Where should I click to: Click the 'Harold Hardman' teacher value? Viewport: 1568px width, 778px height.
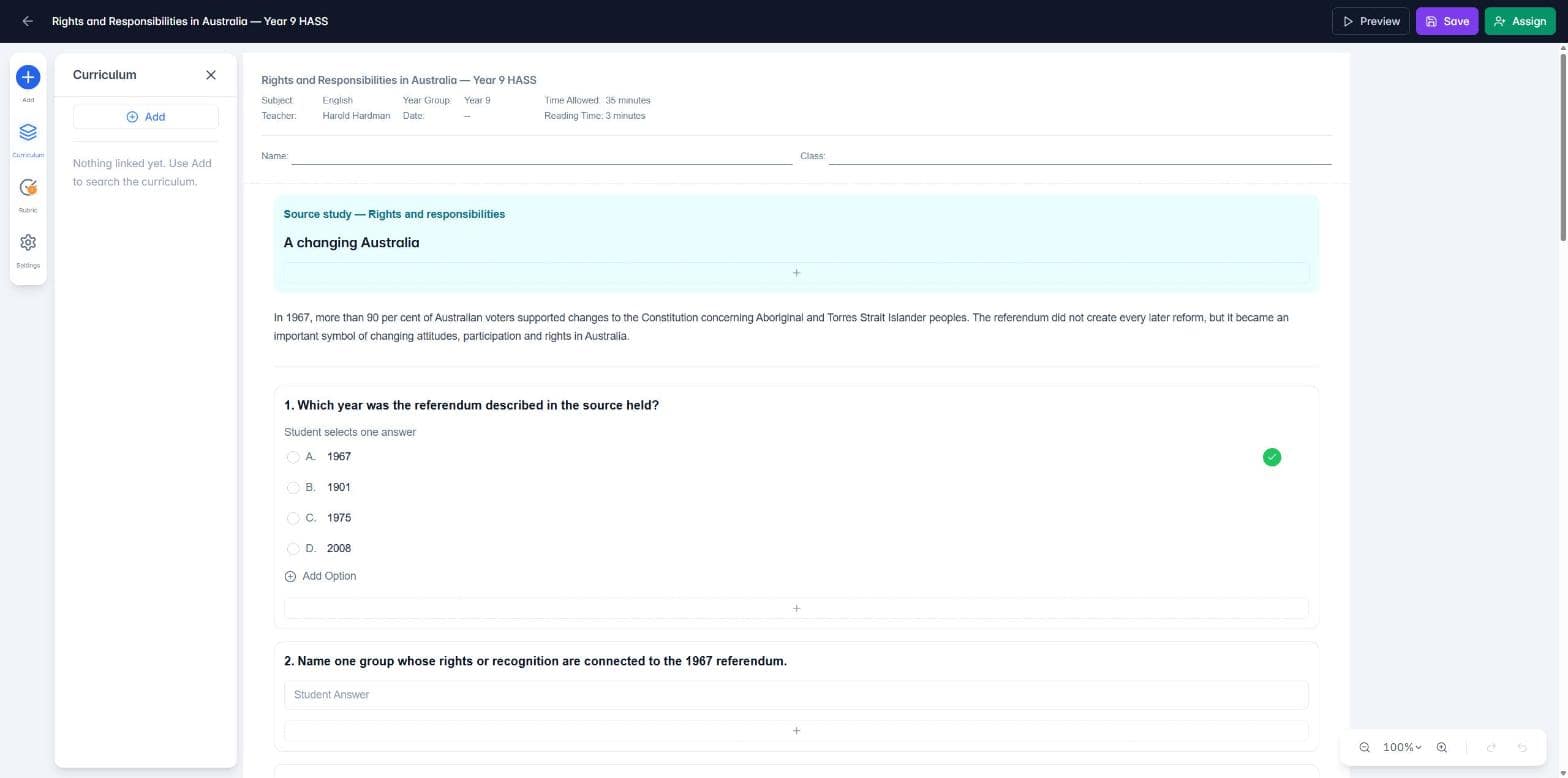(x=356, y=116)
